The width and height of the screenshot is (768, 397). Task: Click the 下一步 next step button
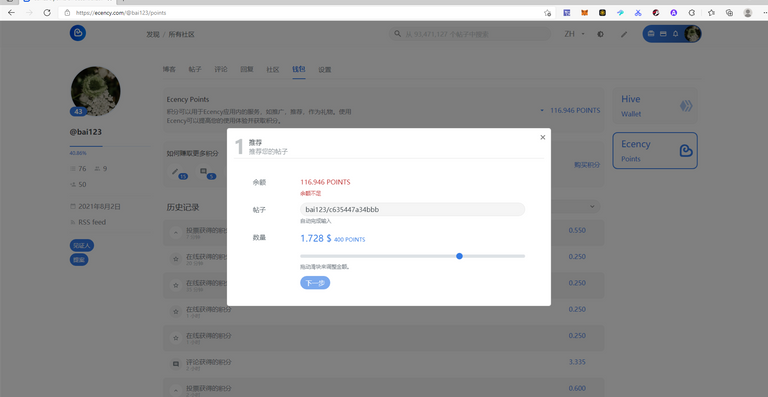(315, 283)
